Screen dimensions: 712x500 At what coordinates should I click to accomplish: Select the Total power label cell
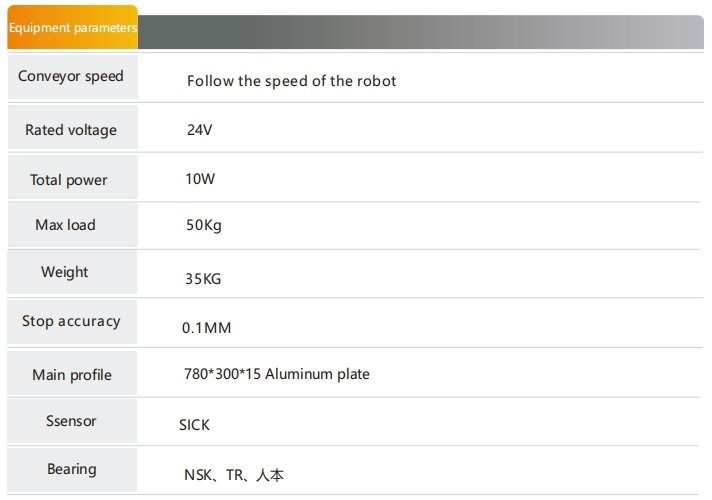[x=73, y=177]
